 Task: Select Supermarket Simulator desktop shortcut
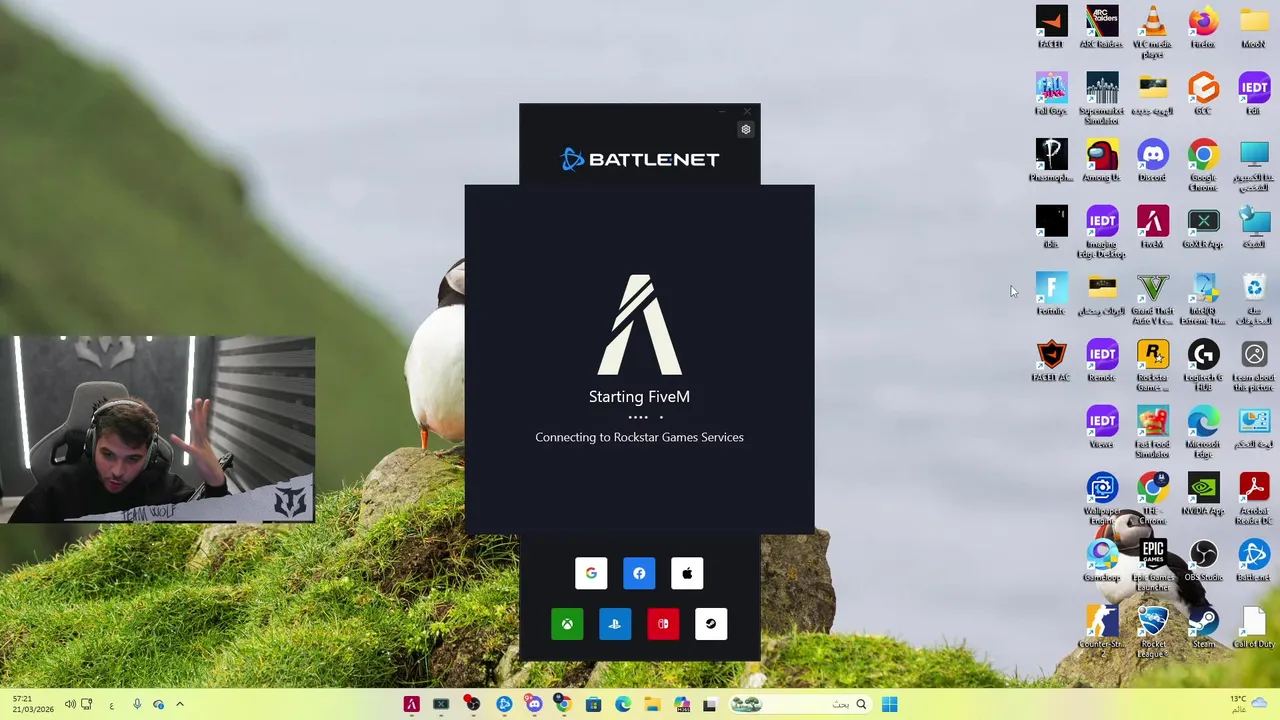(x=1102, y=98)
